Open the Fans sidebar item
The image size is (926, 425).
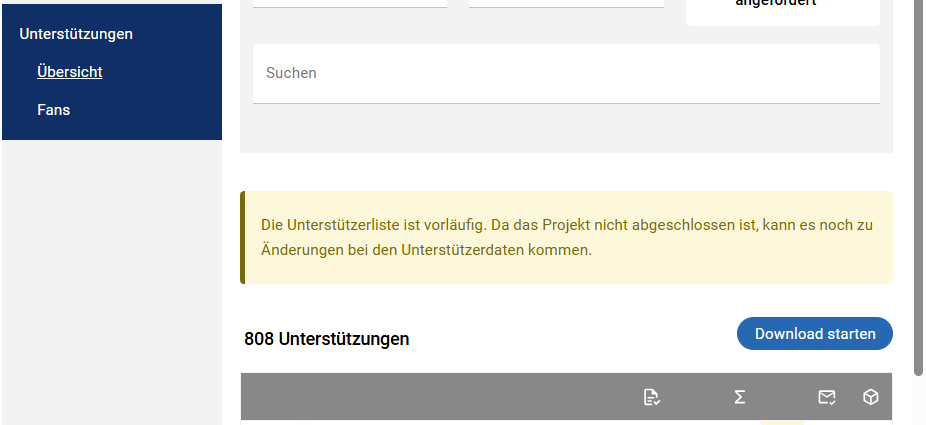[x=54, y=110]
